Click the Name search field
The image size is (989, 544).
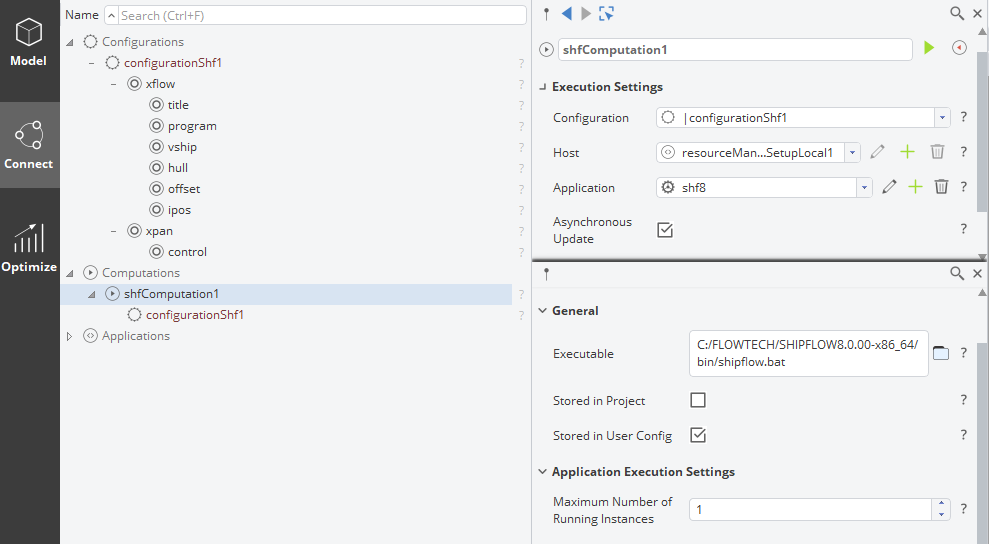[x=322, y=15]
